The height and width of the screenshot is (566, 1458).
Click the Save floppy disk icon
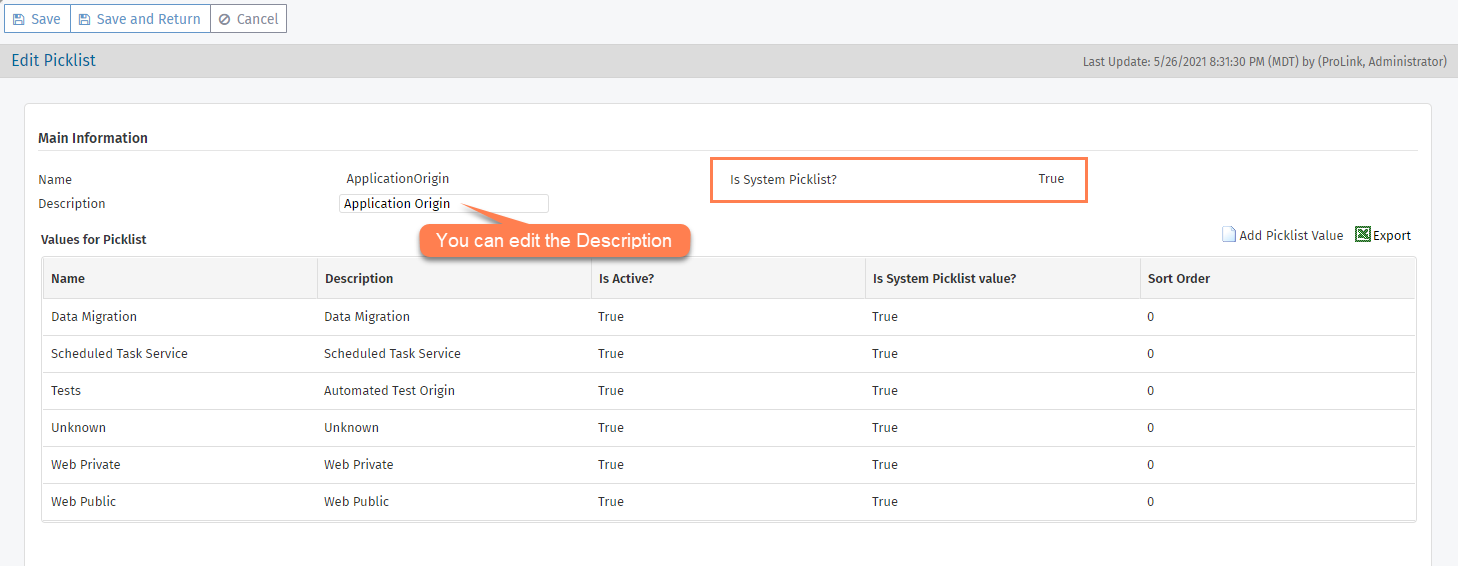click(19, 19)
